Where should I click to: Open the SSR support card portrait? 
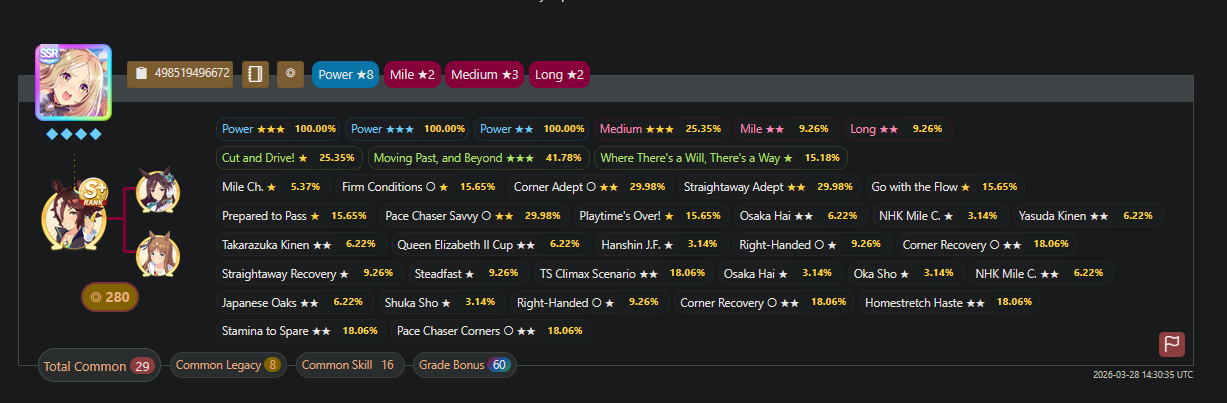point(73,82)
